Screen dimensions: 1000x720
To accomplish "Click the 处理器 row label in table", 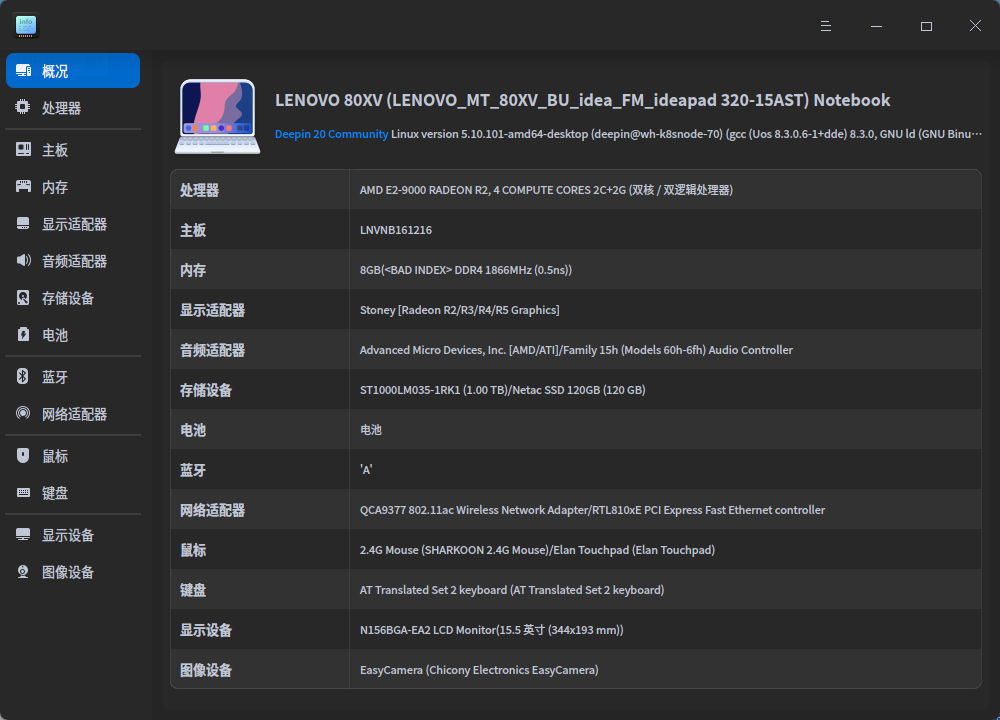I will 199,190.
